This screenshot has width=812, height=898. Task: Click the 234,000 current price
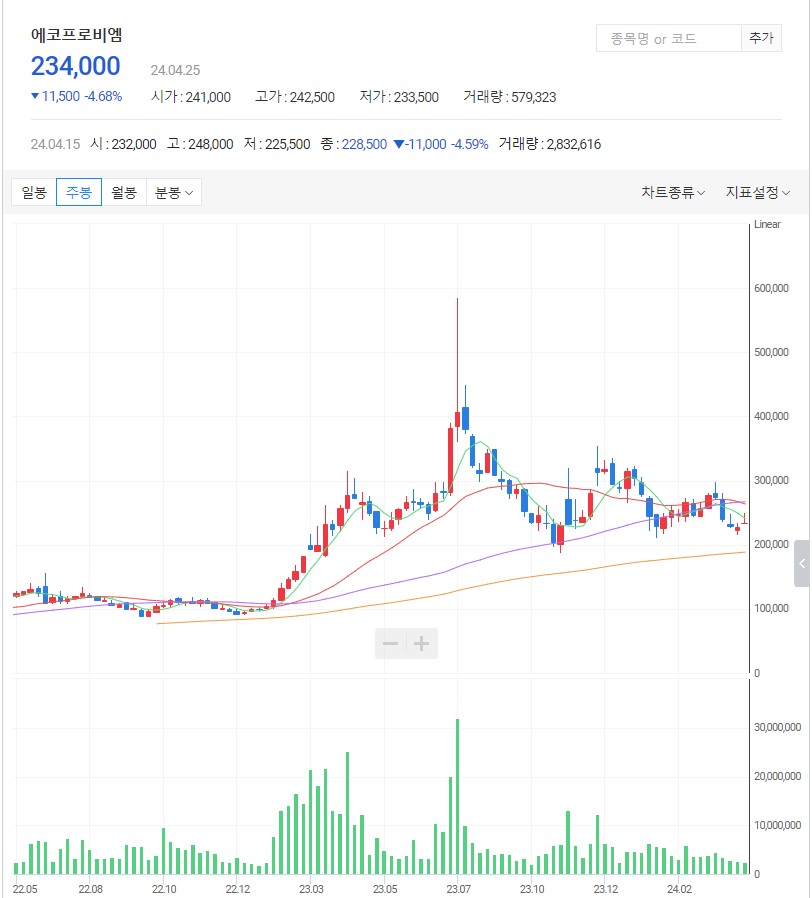(76, 67)
